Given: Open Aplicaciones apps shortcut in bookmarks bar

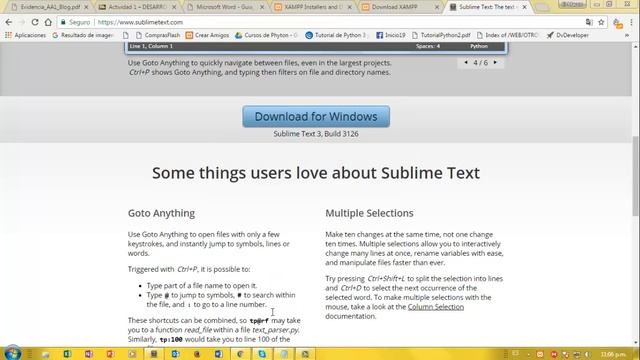Looking at the screenshot, I should point(25,35).
